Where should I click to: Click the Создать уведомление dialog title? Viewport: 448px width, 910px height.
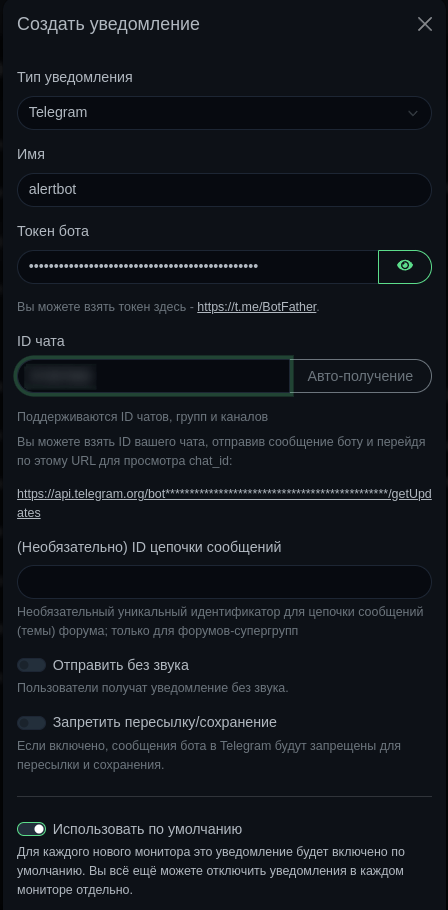pos(108,24)
